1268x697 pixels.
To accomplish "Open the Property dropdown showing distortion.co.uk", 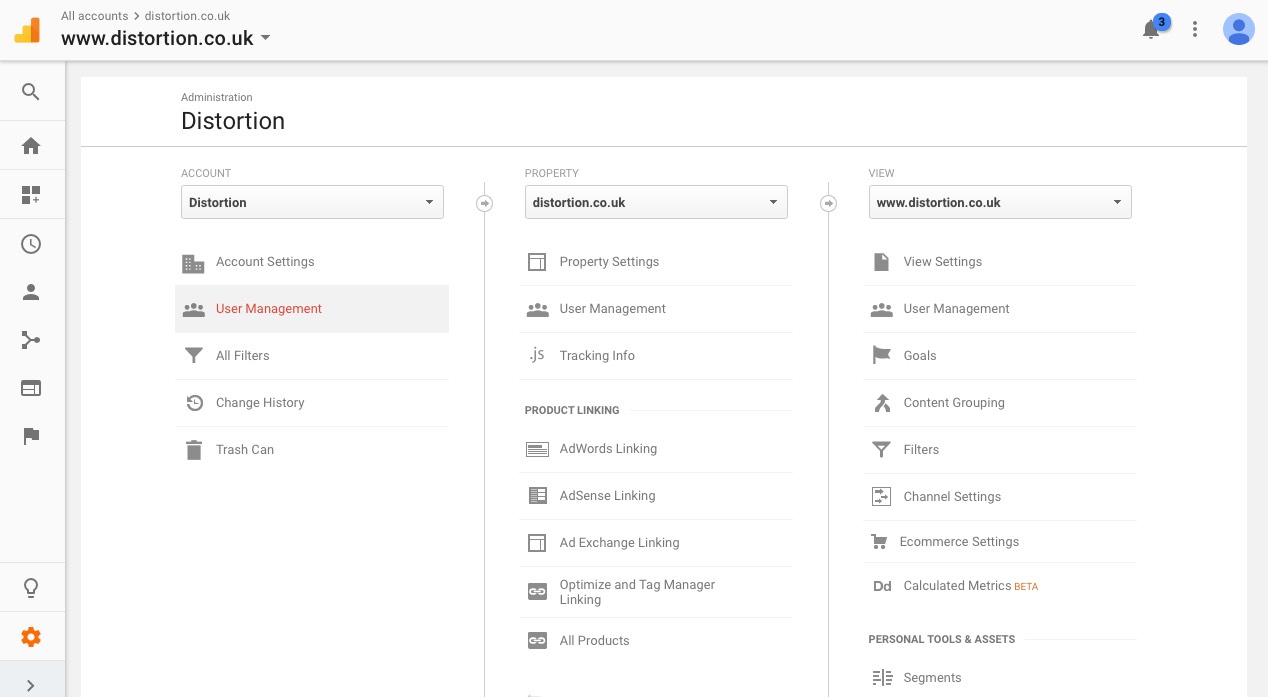I will [656, 202].
